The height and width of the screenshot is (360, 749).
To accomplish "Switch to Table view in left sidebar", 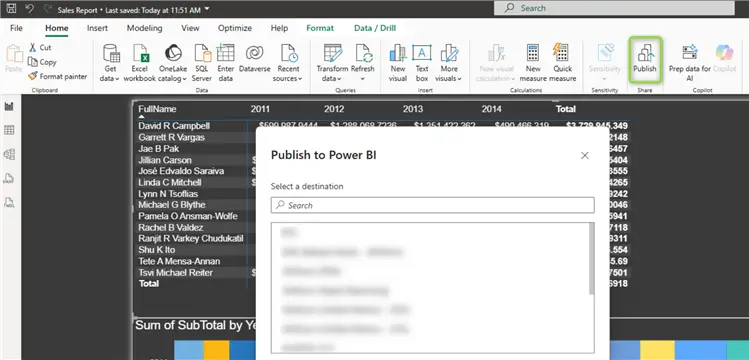I will tap(9, 130).
